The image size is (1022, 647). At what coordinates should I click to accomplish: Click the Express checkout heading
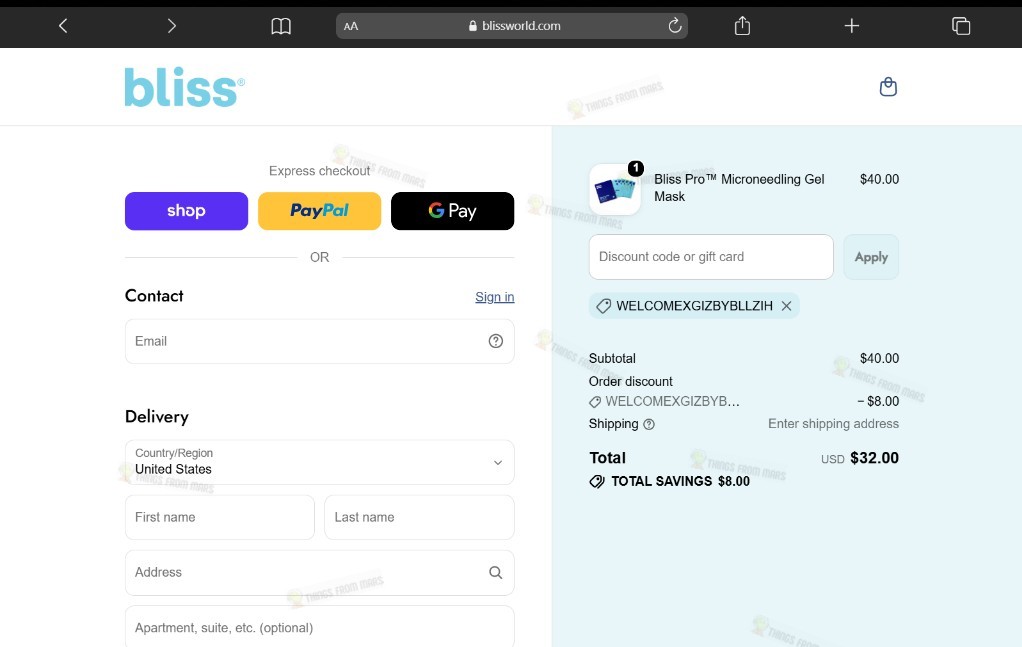tap(319, 171)
